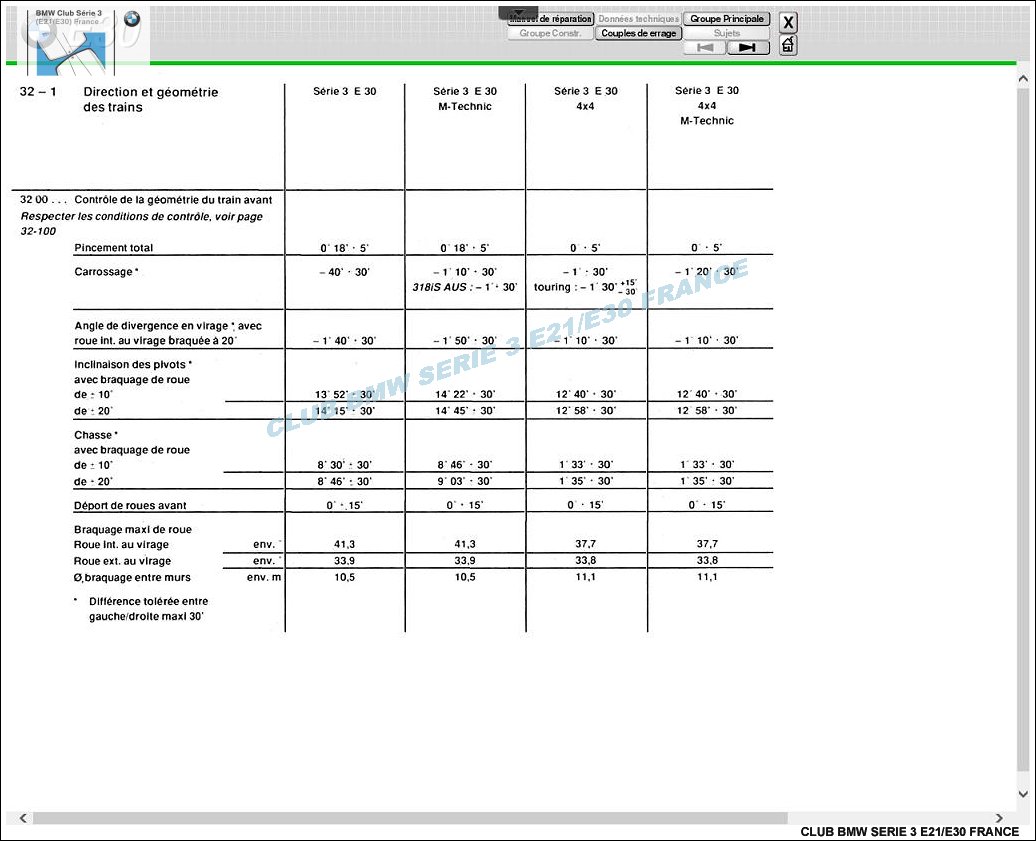
Task: Click the horizontal scrollbar right arrow
Action: (x=999, y=818)
